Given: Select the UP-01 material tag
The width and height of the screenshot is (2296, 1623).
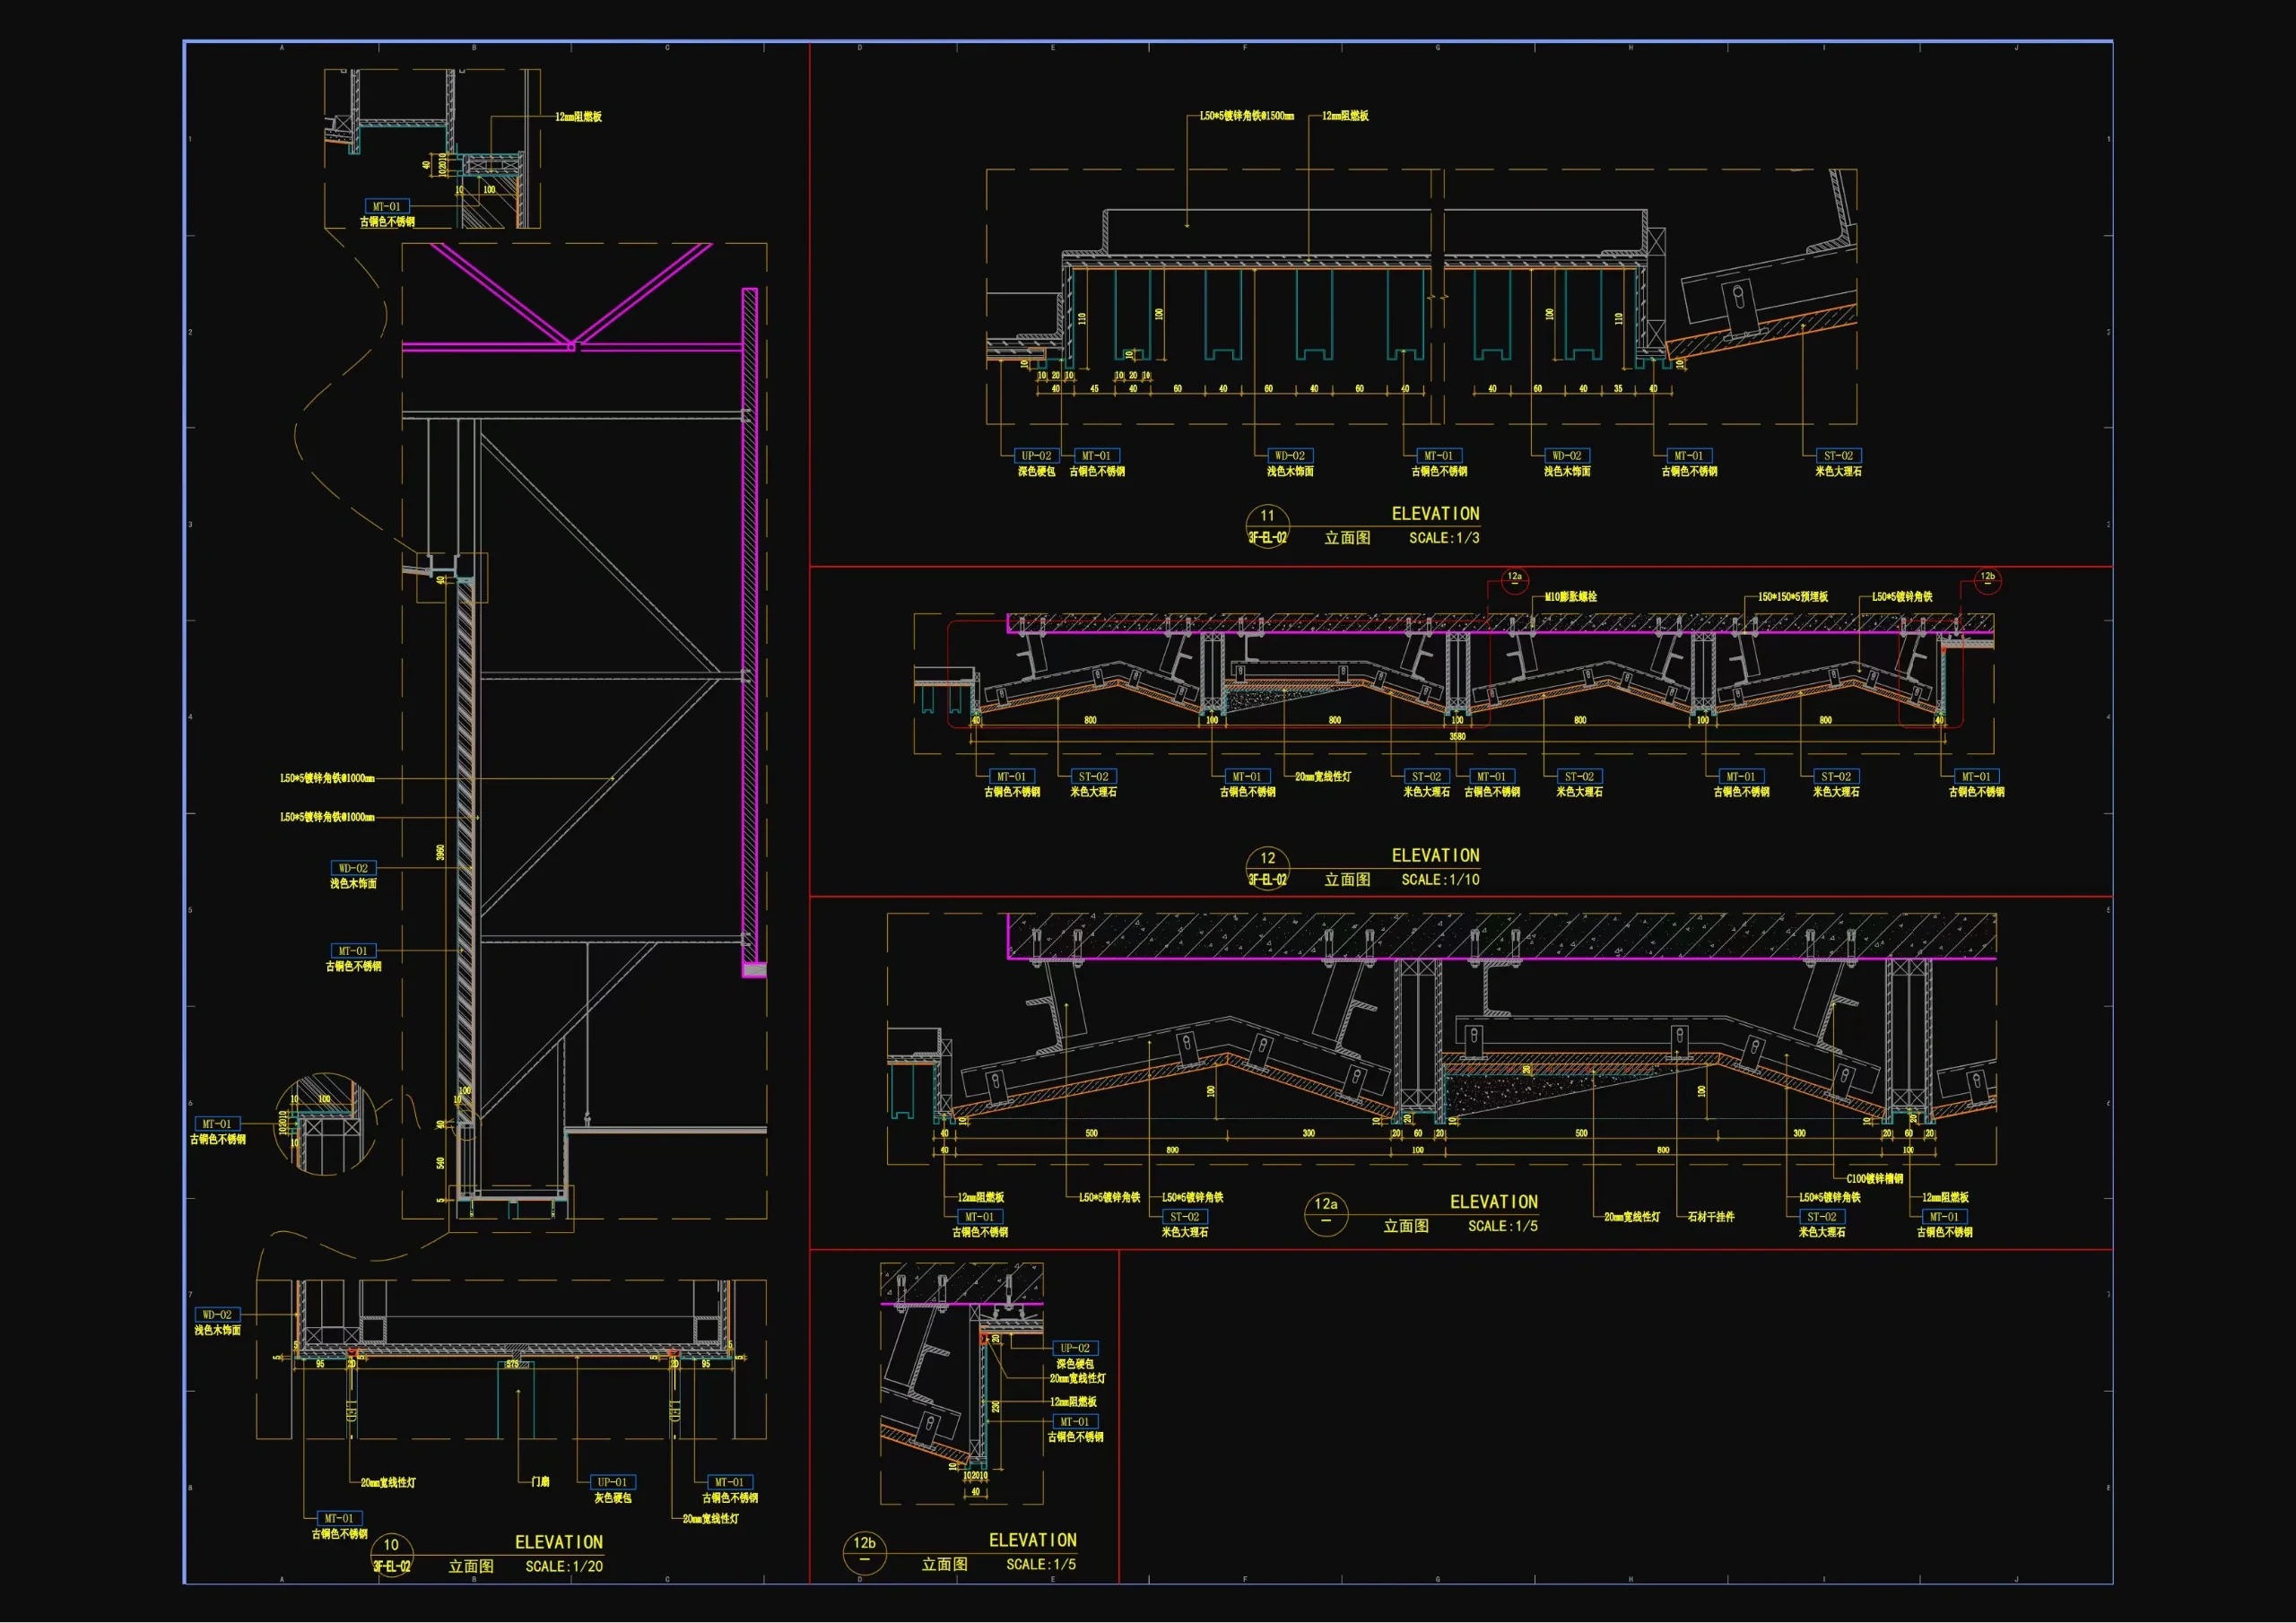Looking at the screenshot, I should pos(612,1482).
